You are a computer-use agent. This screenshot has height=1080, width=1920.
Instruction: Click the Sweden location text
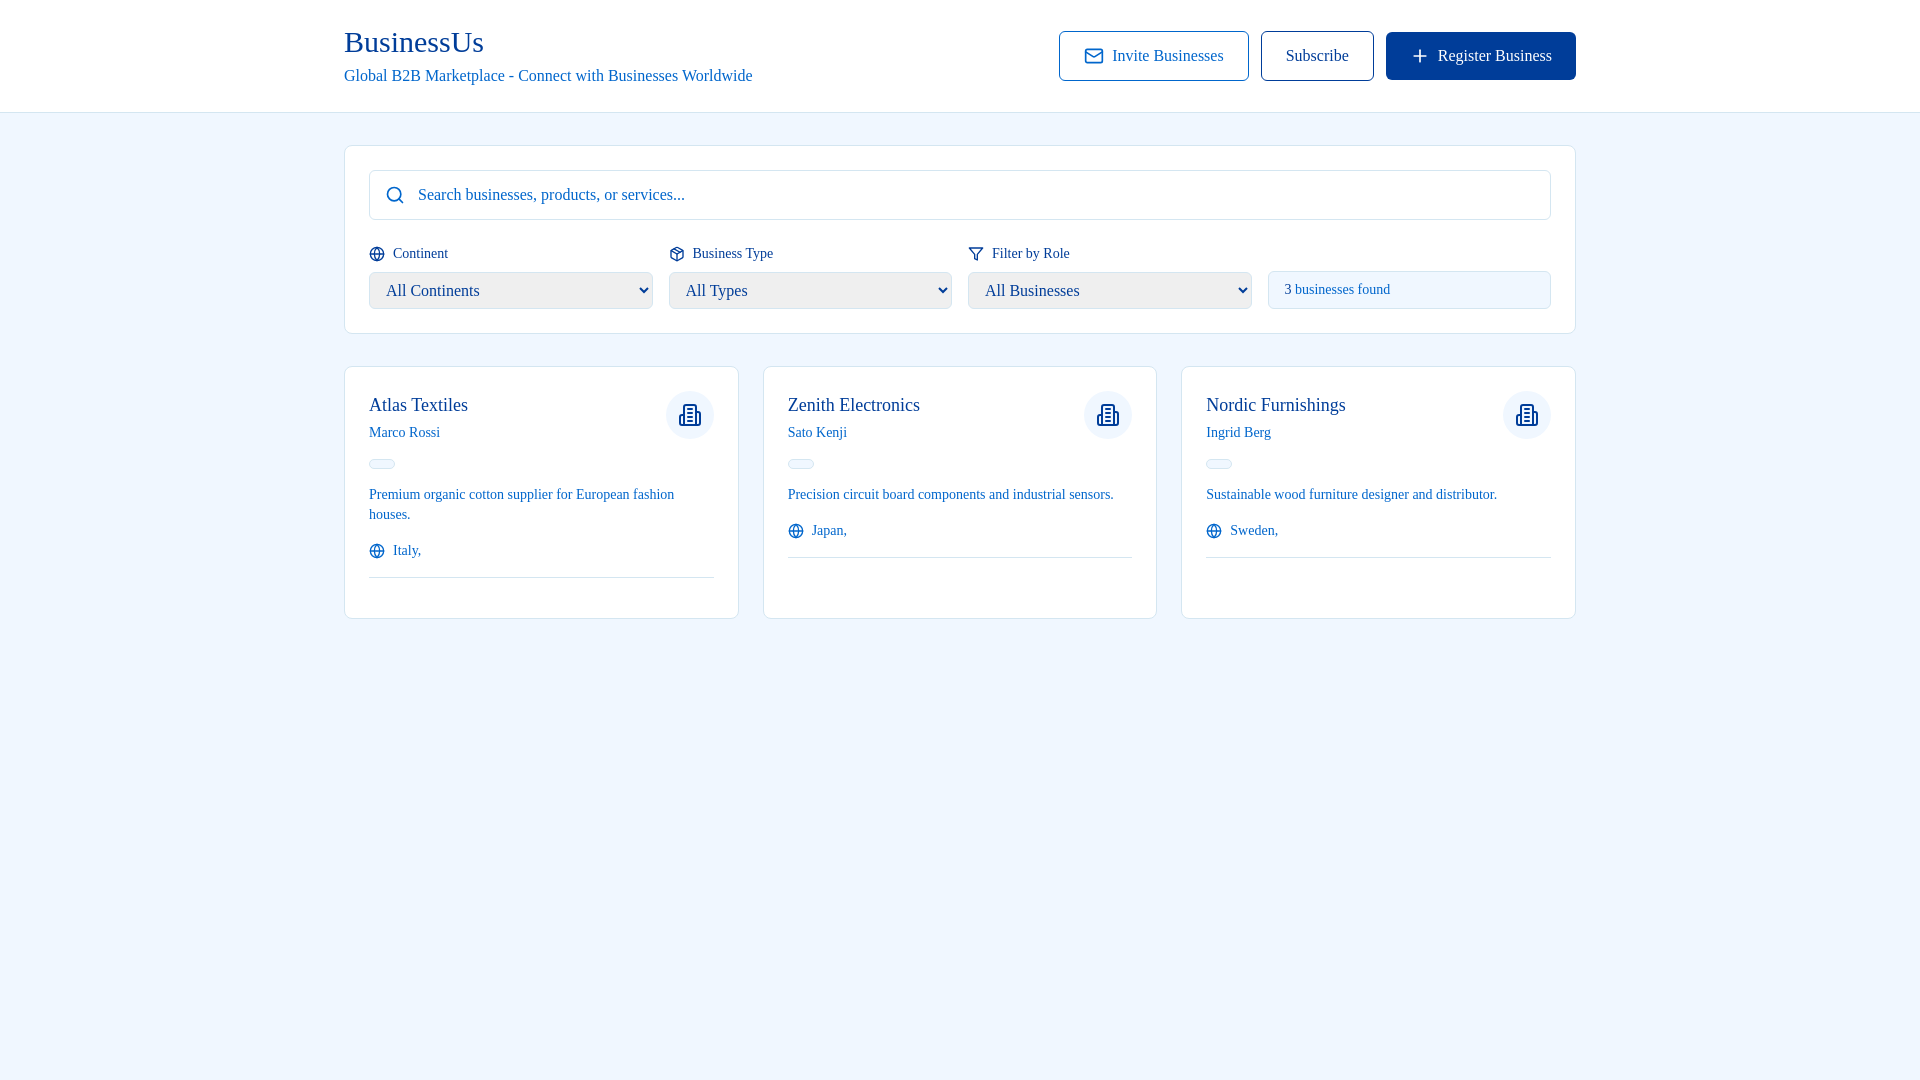click(1254, 531)
